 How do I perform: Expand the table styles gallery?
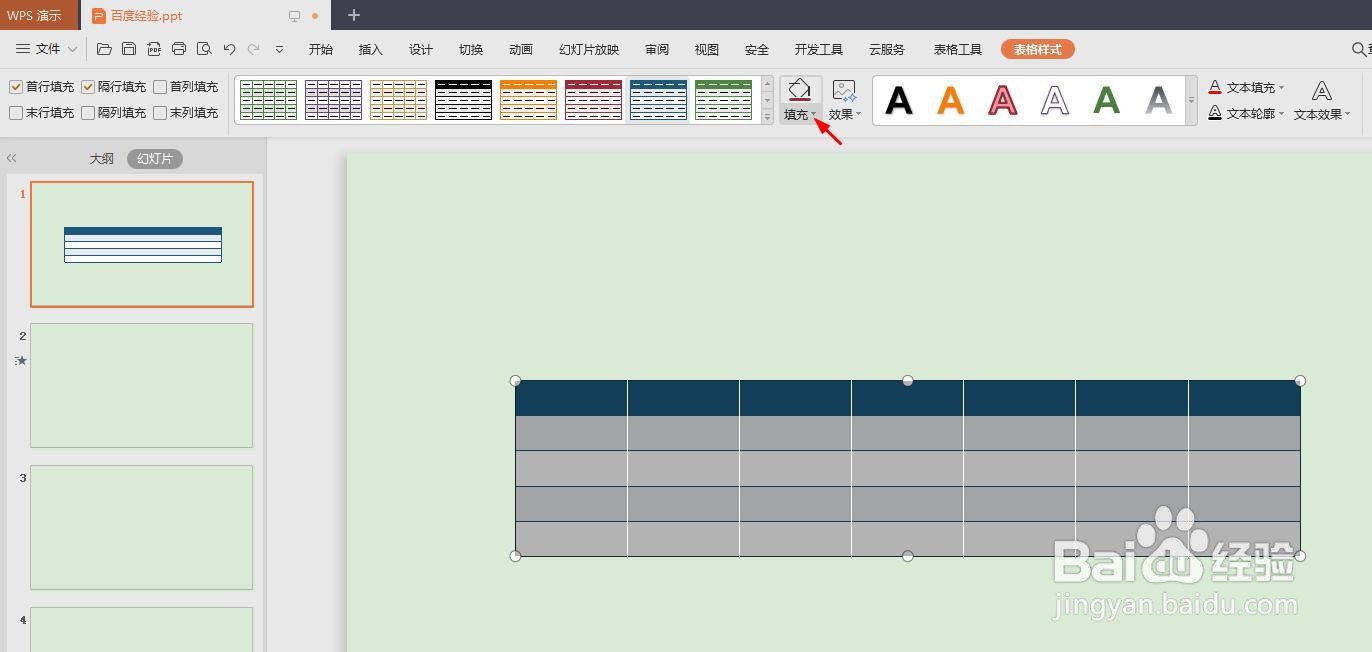coord(767,116)
